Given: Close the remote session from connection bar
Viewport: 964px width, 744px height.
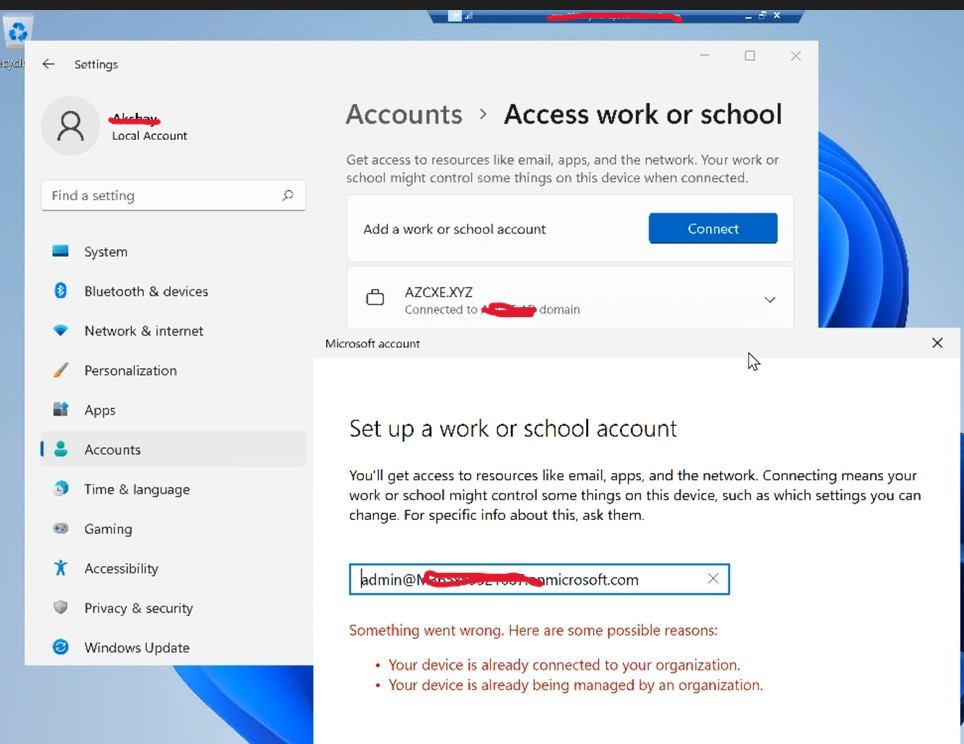Looking at the screenshot, I should [777, 15].
